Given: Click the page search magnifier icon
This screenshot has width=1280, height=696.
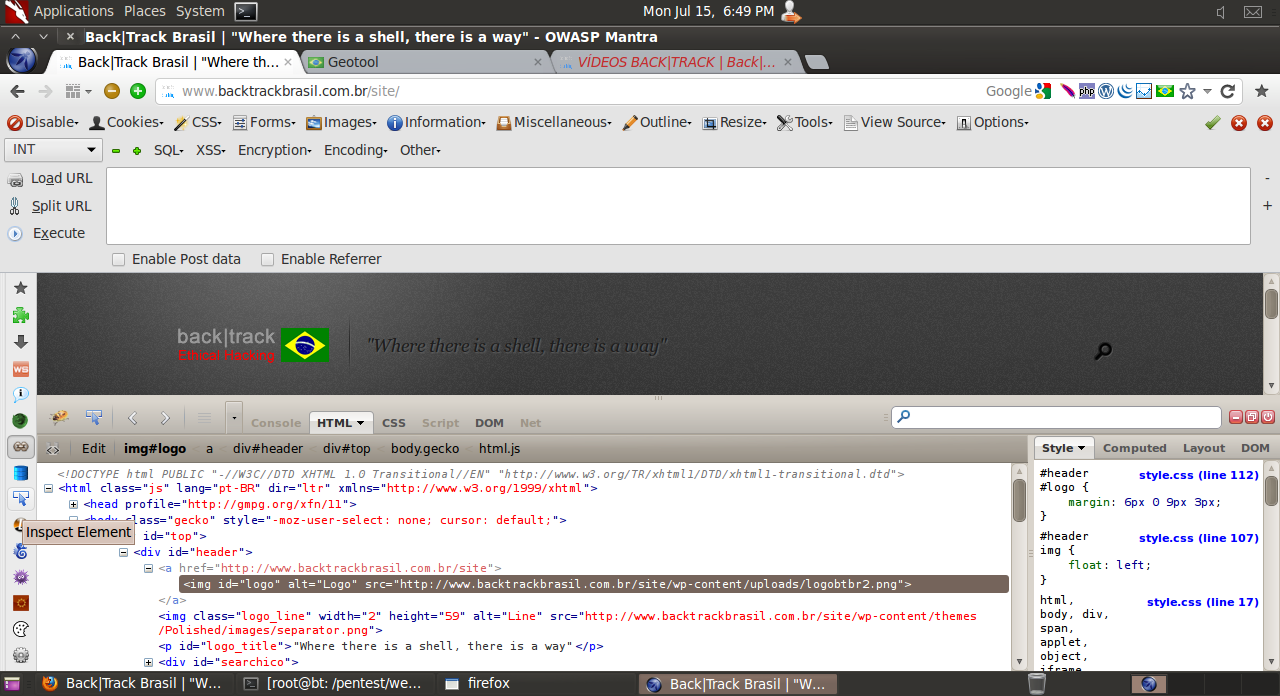Looking at the screenshot, I should [x=1103, y=351].
